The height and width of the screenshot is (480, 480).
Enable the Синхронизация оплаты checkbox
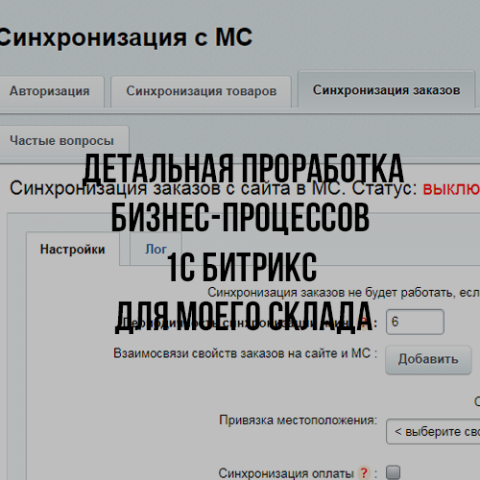pyautogui.click(x=393, y=472)
